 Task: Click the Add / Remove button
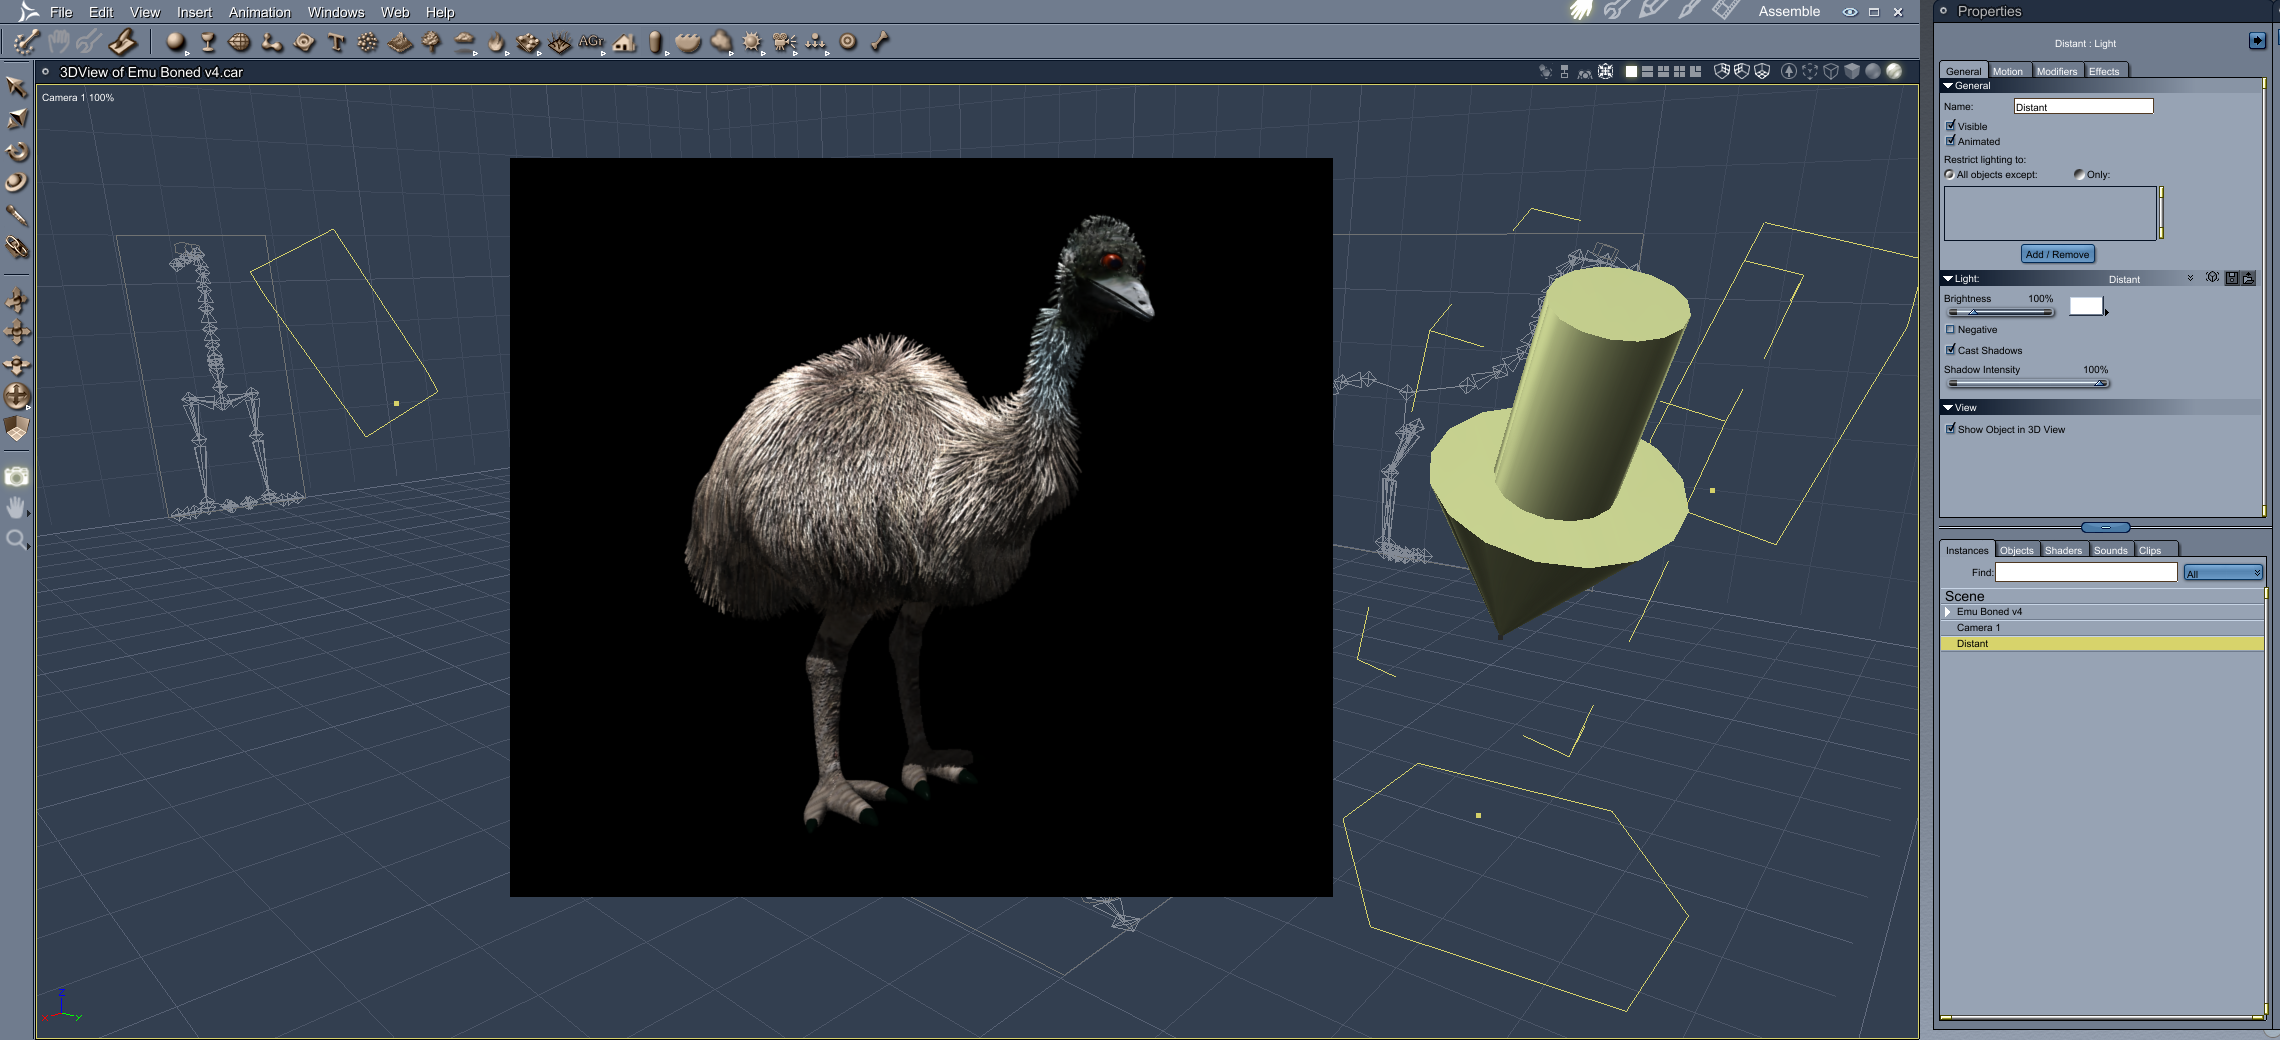pyautogui.click(x=2057, y=254)
